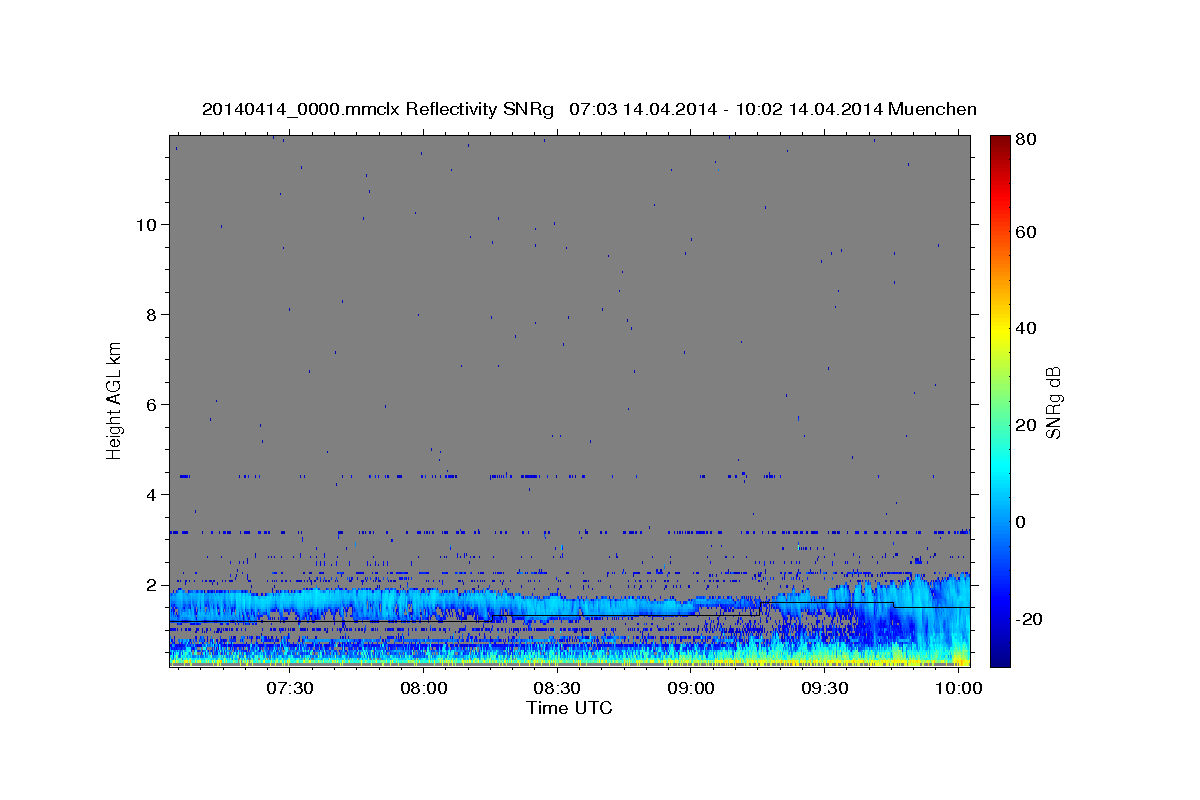This screenshot has width=1200, height=800.
Task: Click the 07:30 time tick label
Action: click(290, 689)
